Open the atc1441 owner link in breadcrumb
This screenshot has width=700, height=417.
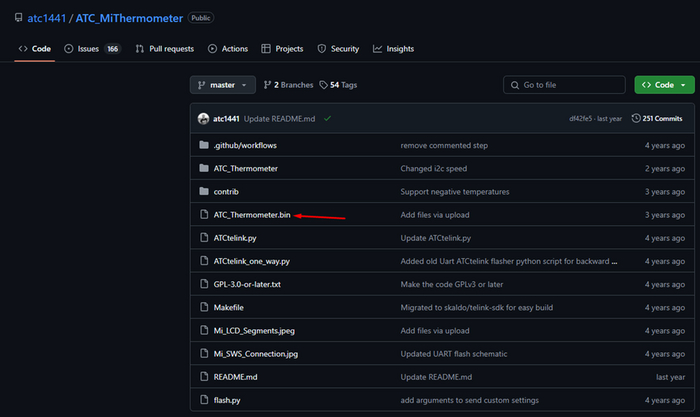pos(47,18)
